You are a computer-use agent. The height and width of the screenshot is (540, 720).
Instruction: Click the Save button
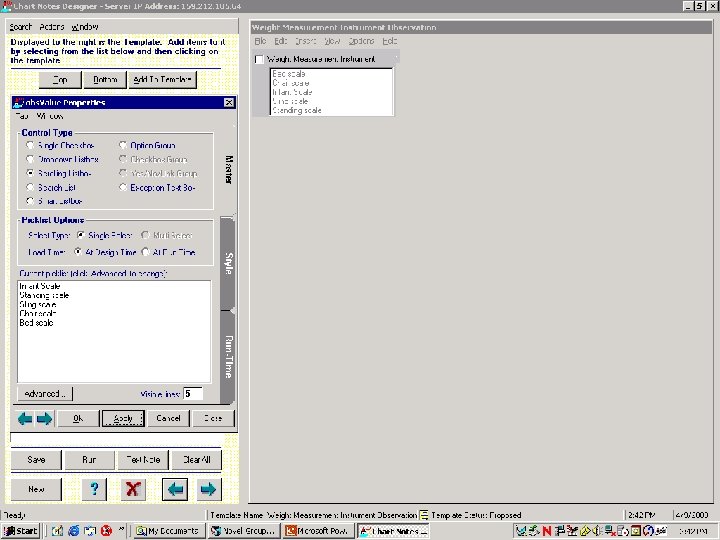pos(36,460)
